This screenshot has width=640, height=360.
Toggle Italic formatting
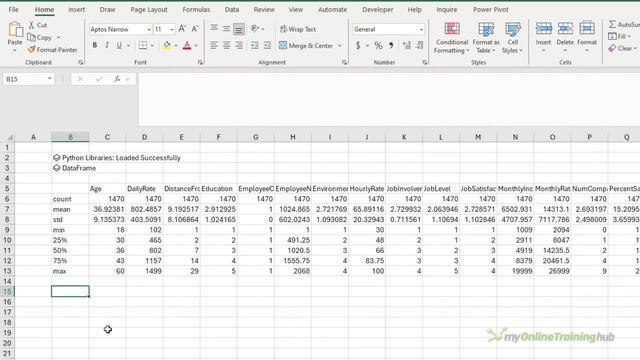(x=107, y=45)
